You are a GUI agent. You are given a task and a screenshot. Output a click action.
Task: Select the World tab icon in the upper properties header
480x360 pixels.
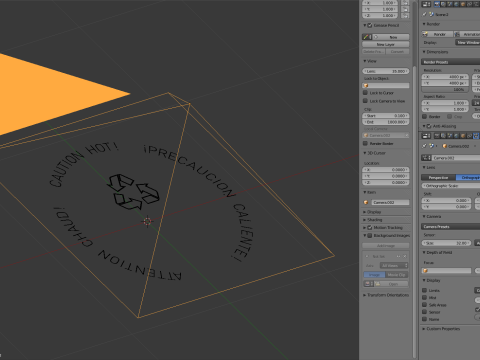tap(456, 4)
